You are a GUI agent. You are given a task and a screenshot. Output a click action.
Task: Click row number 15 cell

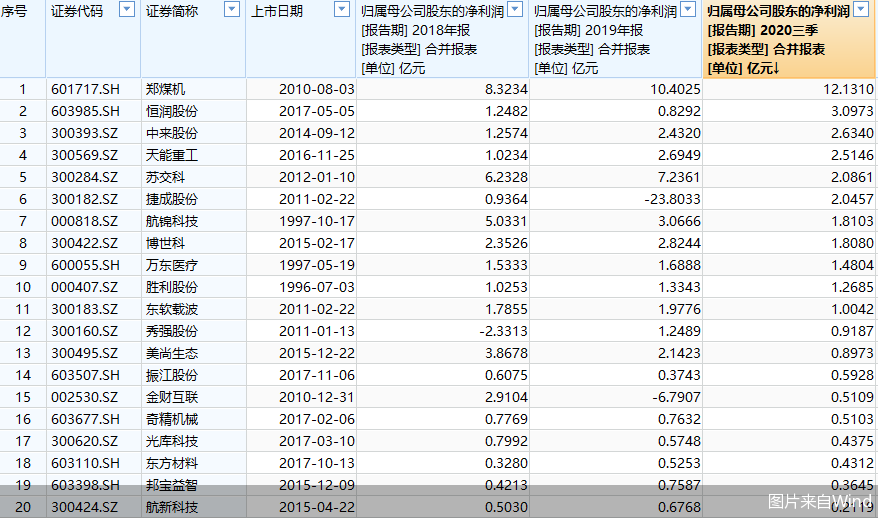[x=23, y=397]
